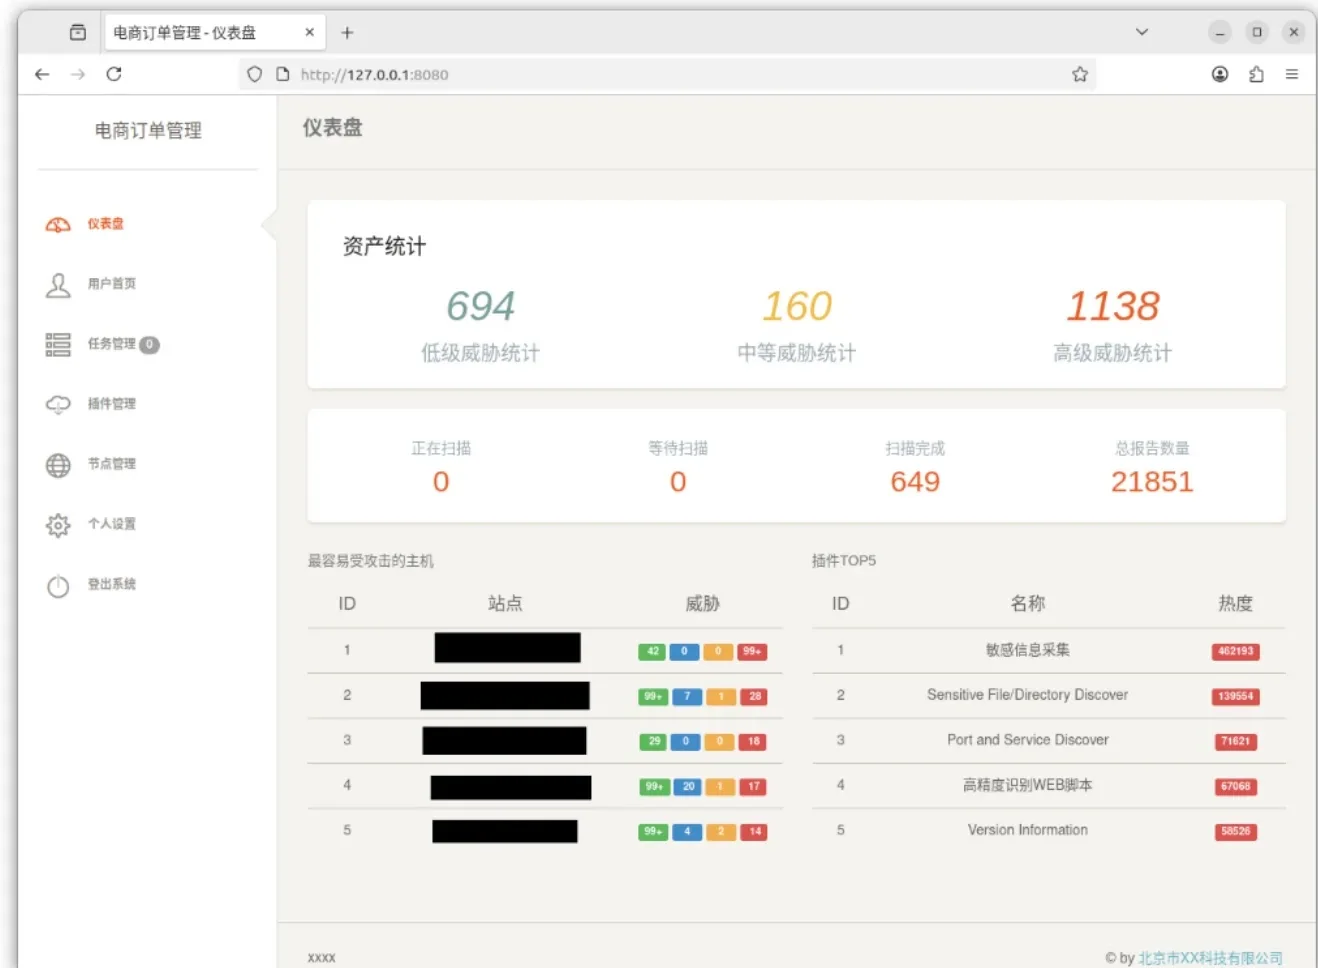Select the 电商订单管理 - 仪表盘 browser tab
Screen dimensions: 1318x968
click(x=214, y=32)
